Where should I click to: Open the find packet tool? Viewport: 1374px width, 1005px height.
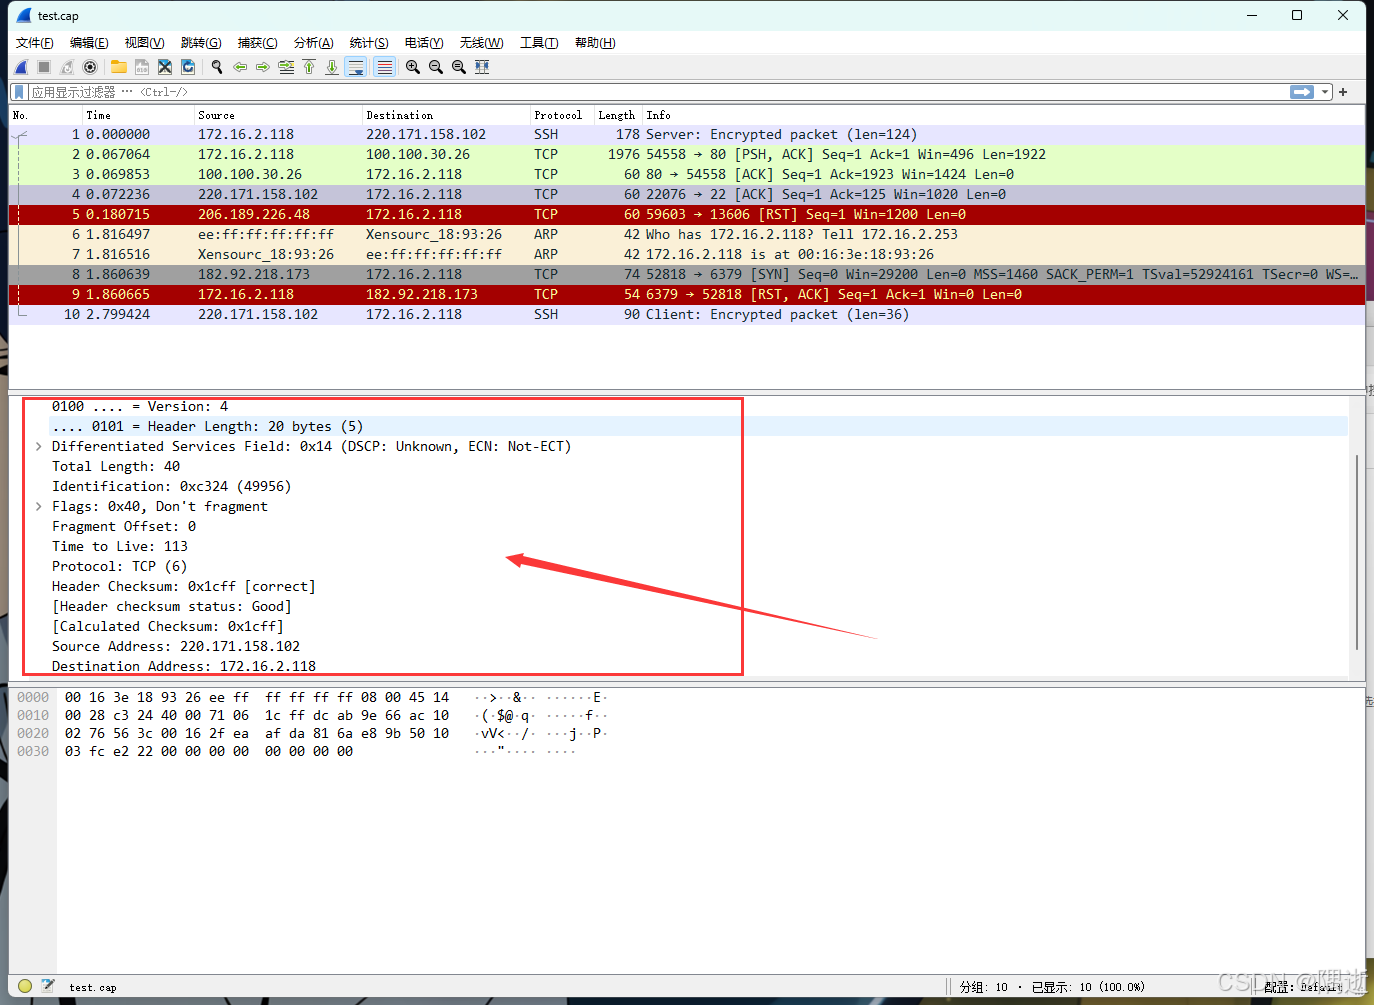point(216,67)
